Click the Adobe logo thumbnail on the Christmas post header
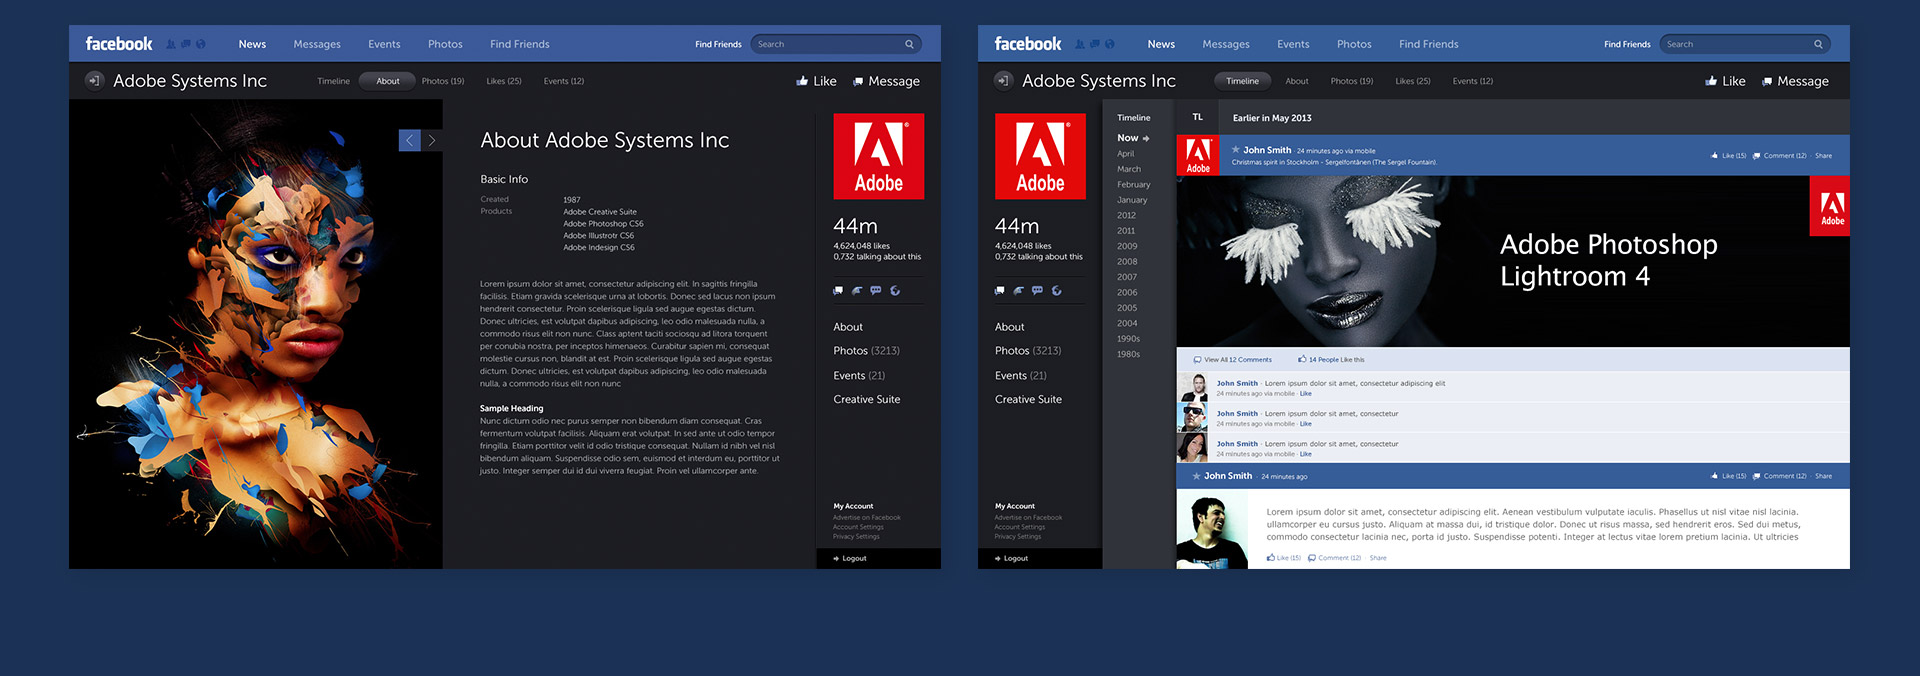Image resolution: width=1920 pixels, height=676 pixels. pos(1198,155)
